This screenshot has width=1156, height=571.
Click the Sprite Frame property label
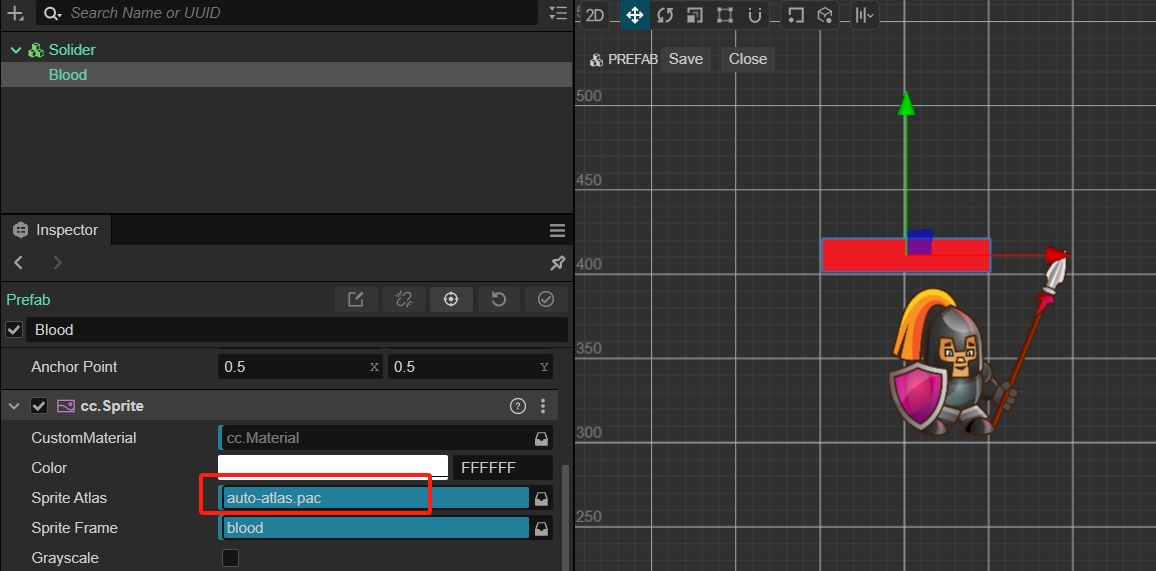point(74,528)
